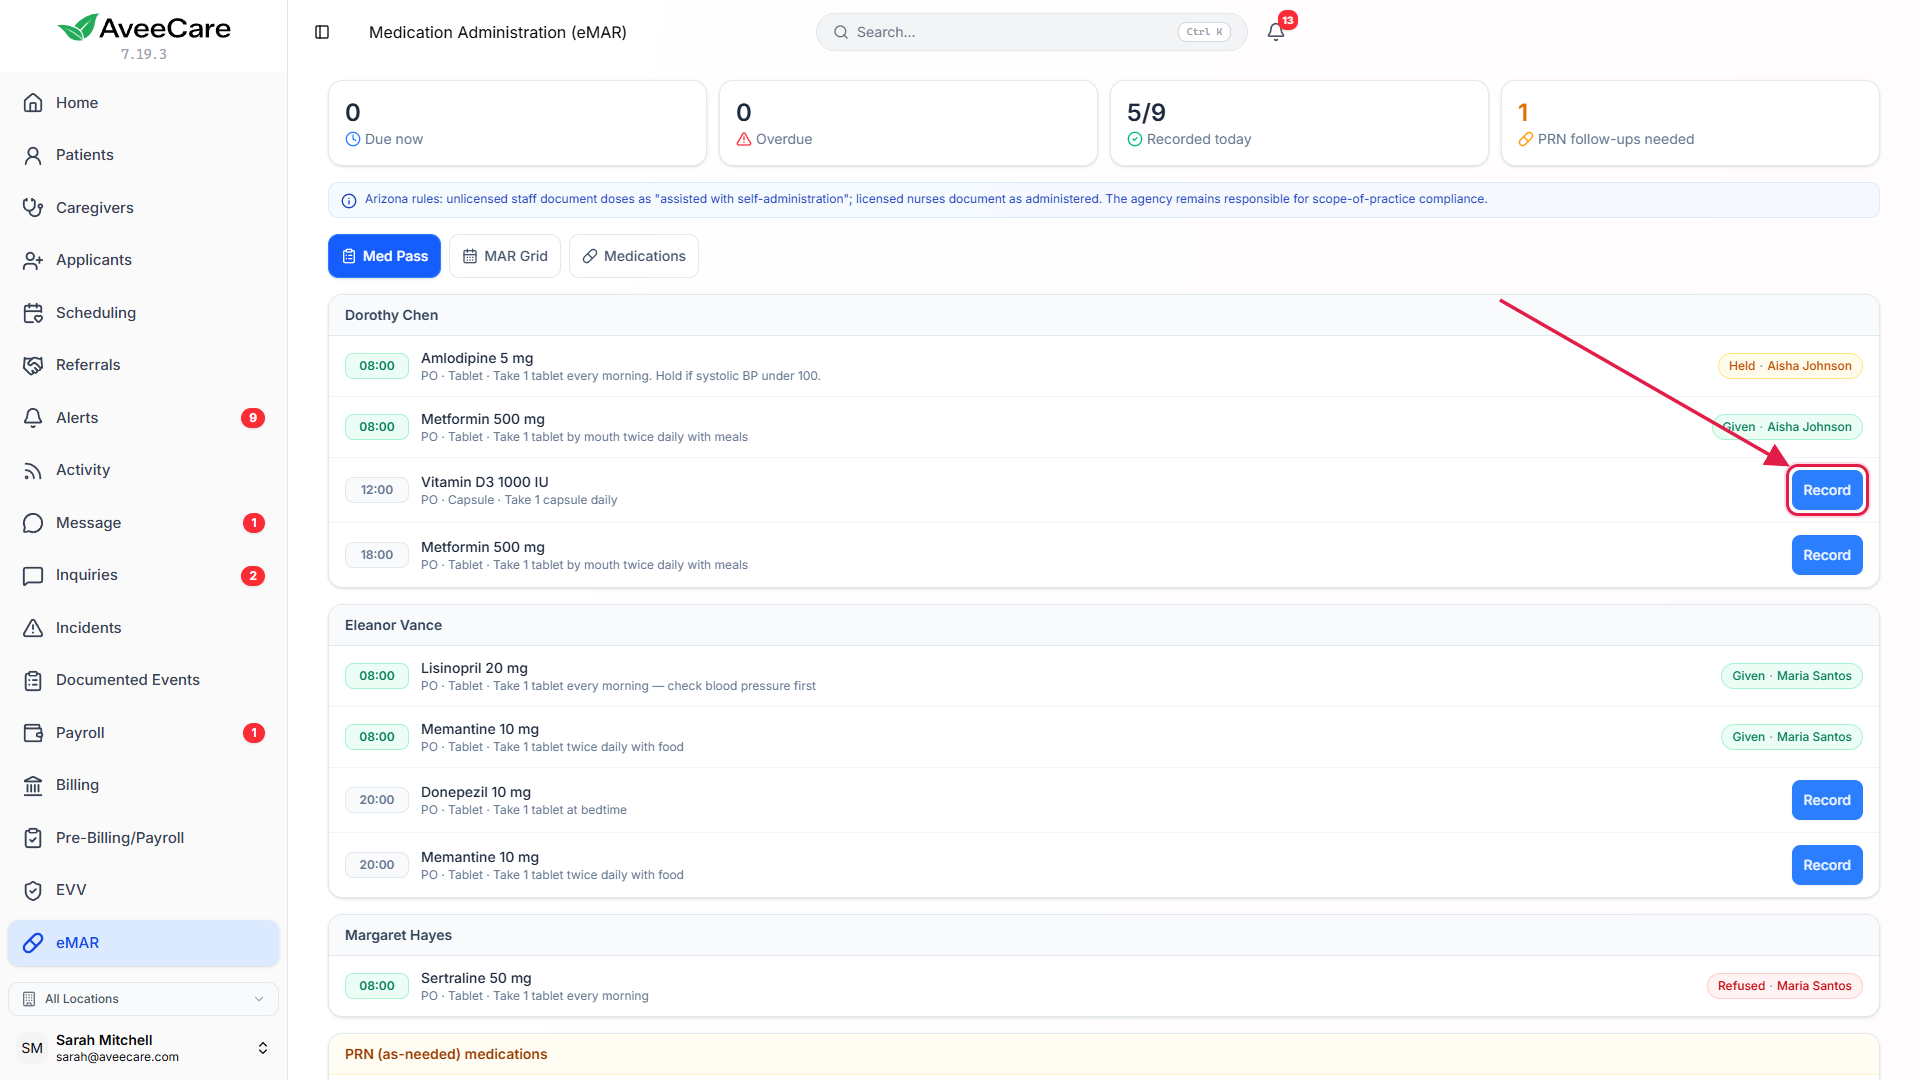Open Sarah Mitchell account switcher

pyautogui.click(x=143, y=1048)
